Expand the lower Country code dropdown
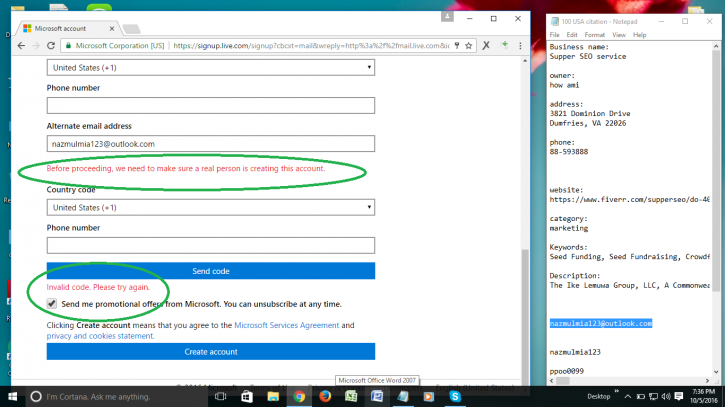725x407 pixels. (x=210, y=207)
